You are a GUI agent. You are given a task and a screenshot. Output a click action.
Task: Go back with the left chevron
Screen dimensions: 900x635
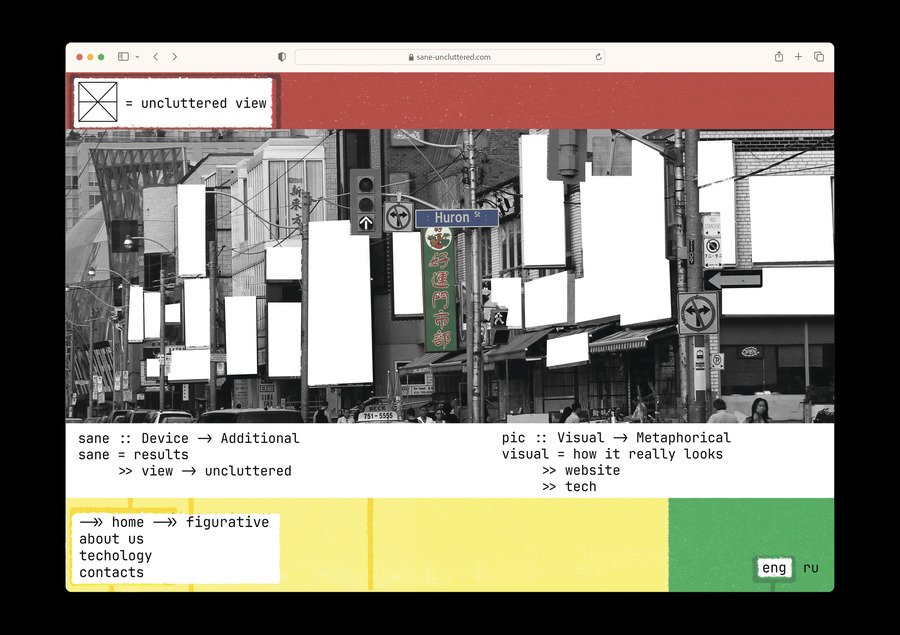[x=156, y=57]
